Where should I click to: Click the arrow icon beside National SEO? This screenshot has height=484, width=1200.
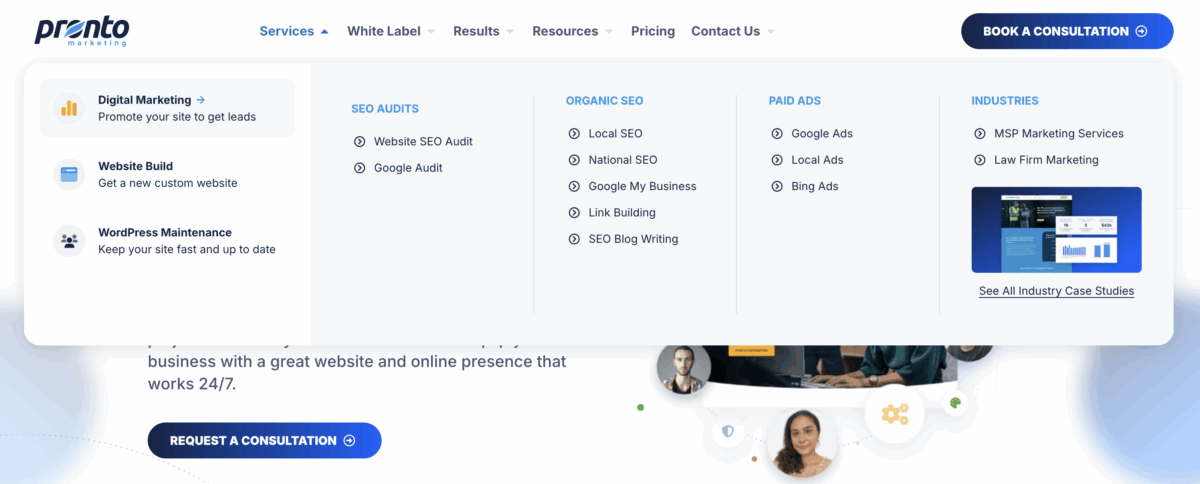point(574,160)
